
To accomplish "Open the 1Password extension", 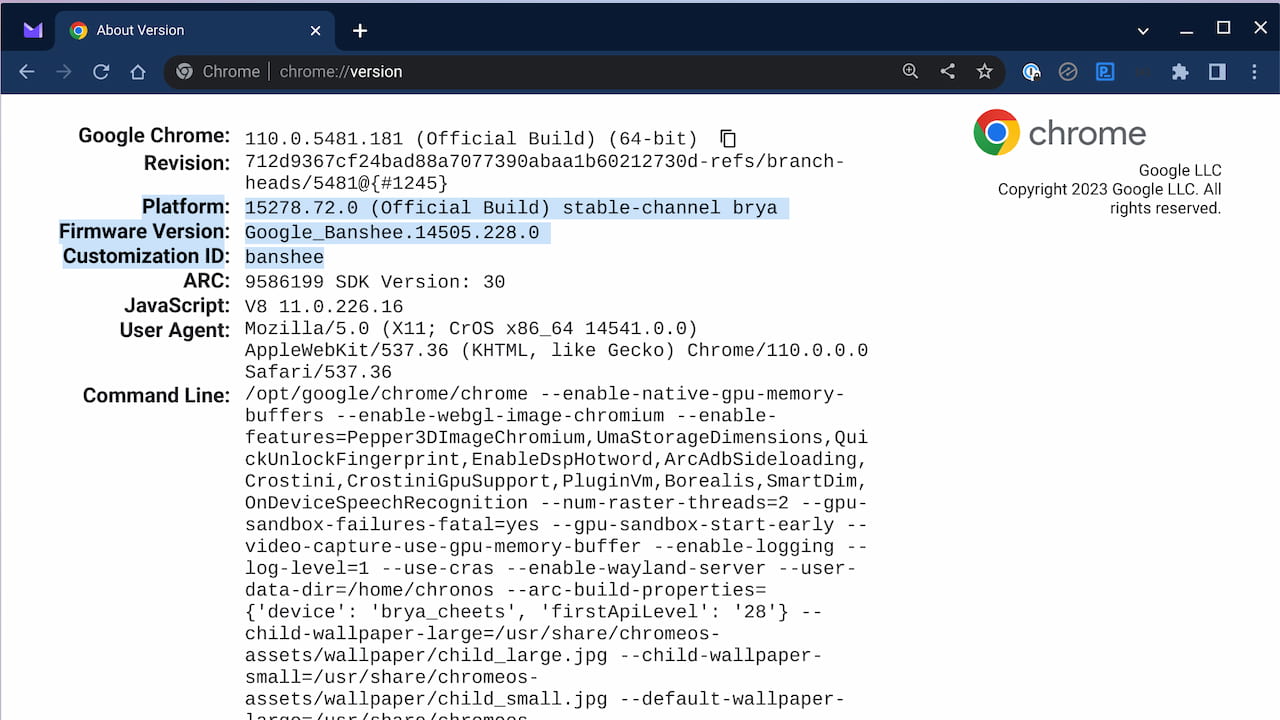I will (1031, 72).
